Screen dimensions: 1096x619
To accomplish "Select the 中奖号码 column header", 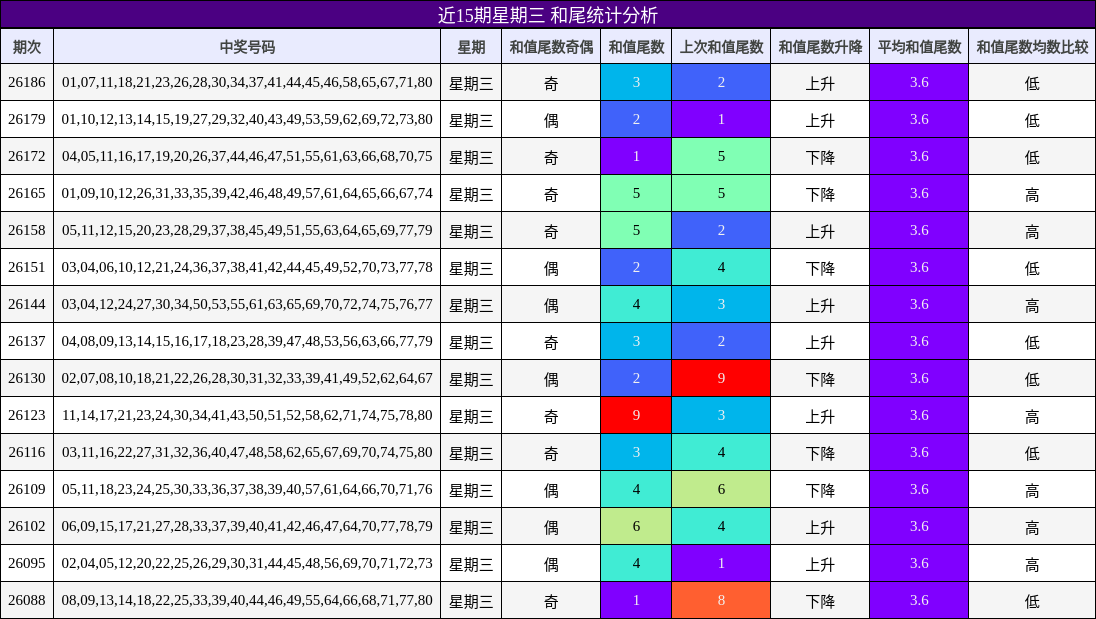I will tap(247, 47).
